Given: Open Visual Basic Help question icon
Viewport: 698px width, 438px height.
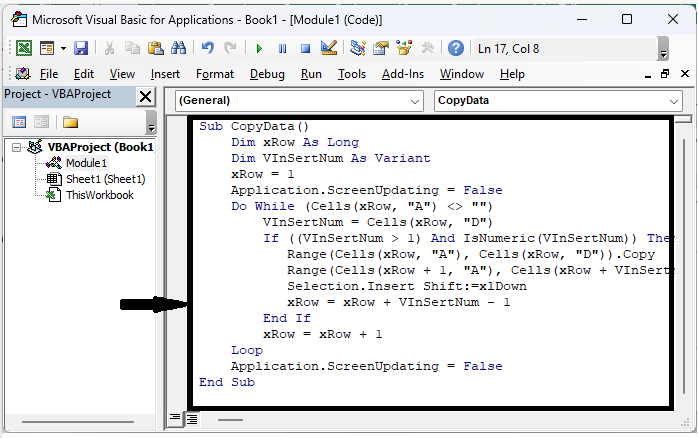Looking at the screenshot, I should [x=456, y=48].
